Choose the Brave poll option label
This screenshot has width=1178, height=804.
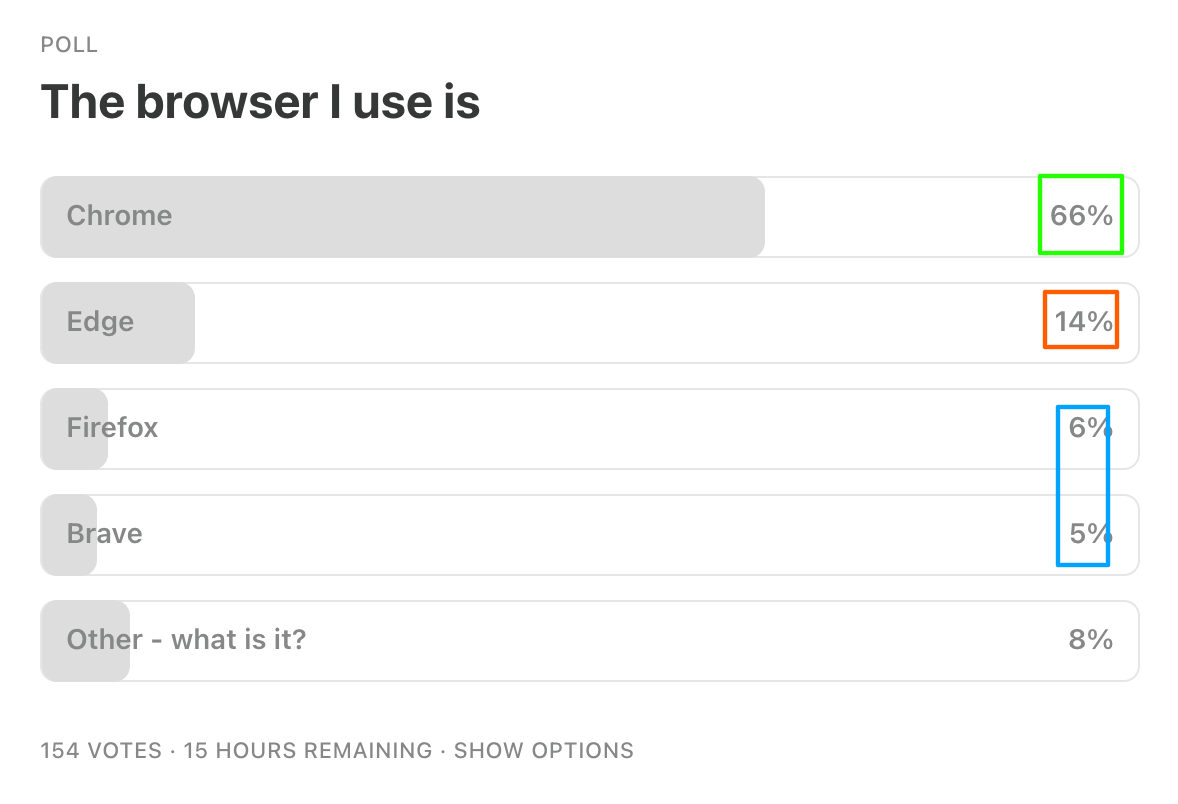click(104, 533)
